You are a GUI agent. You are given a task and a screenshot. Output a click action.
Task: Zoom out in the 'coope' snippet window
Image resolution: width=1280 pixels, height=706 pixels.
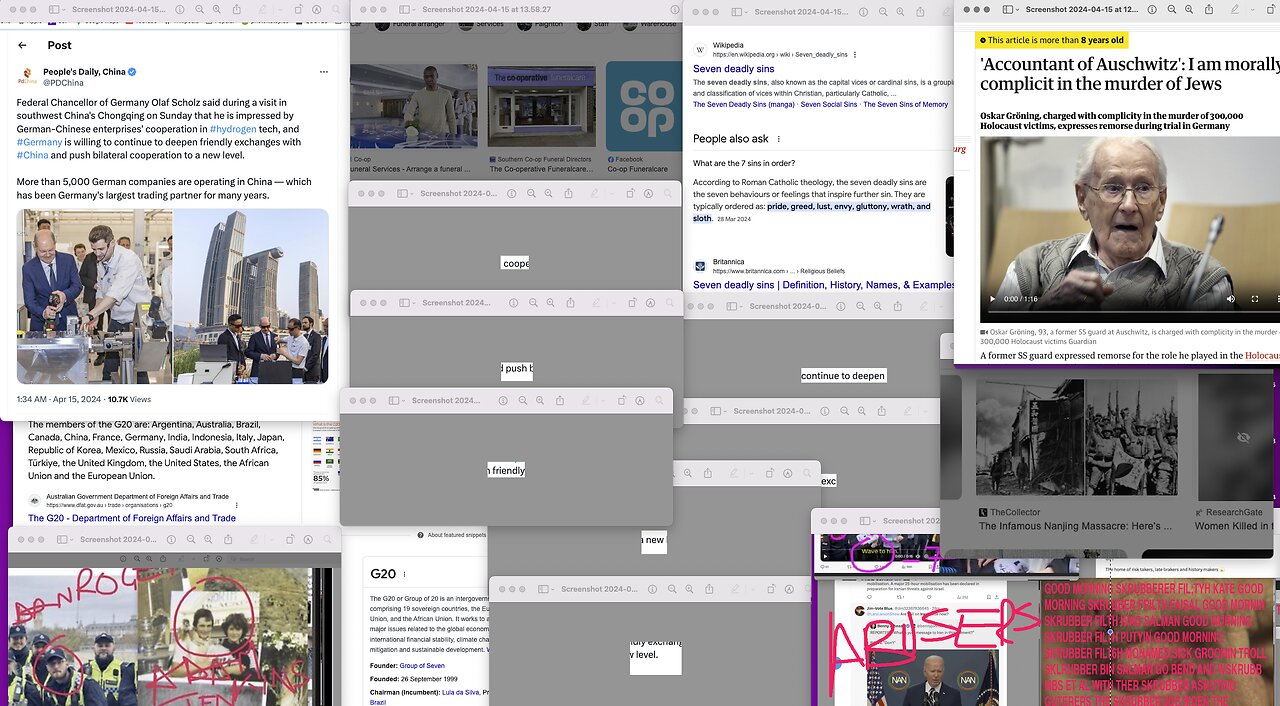coord(531,193)
